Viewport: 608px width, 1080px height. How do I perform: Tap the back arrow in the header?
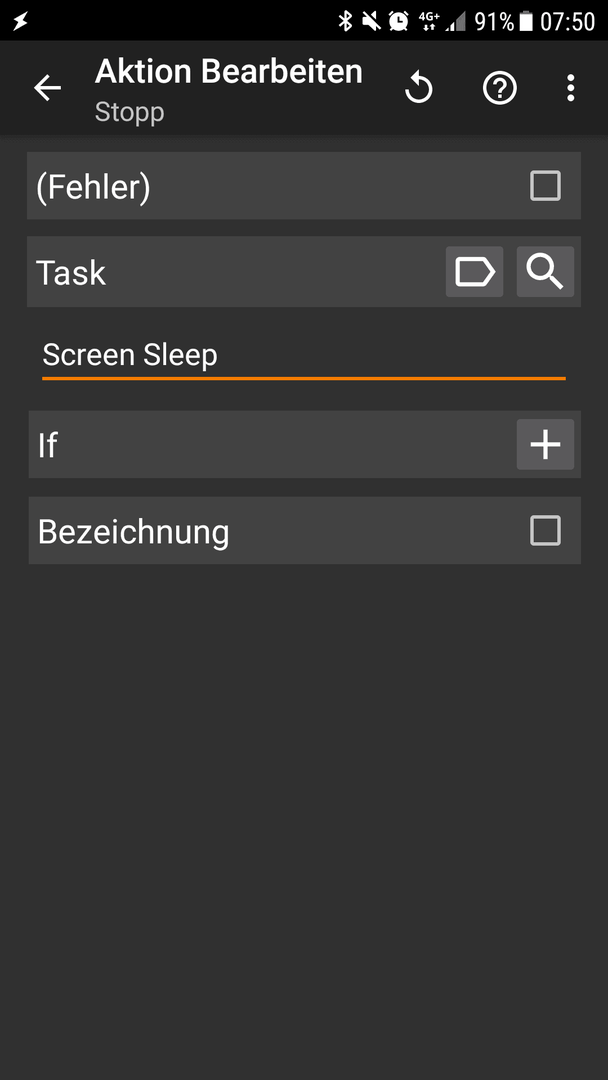[x=48, y=88]
